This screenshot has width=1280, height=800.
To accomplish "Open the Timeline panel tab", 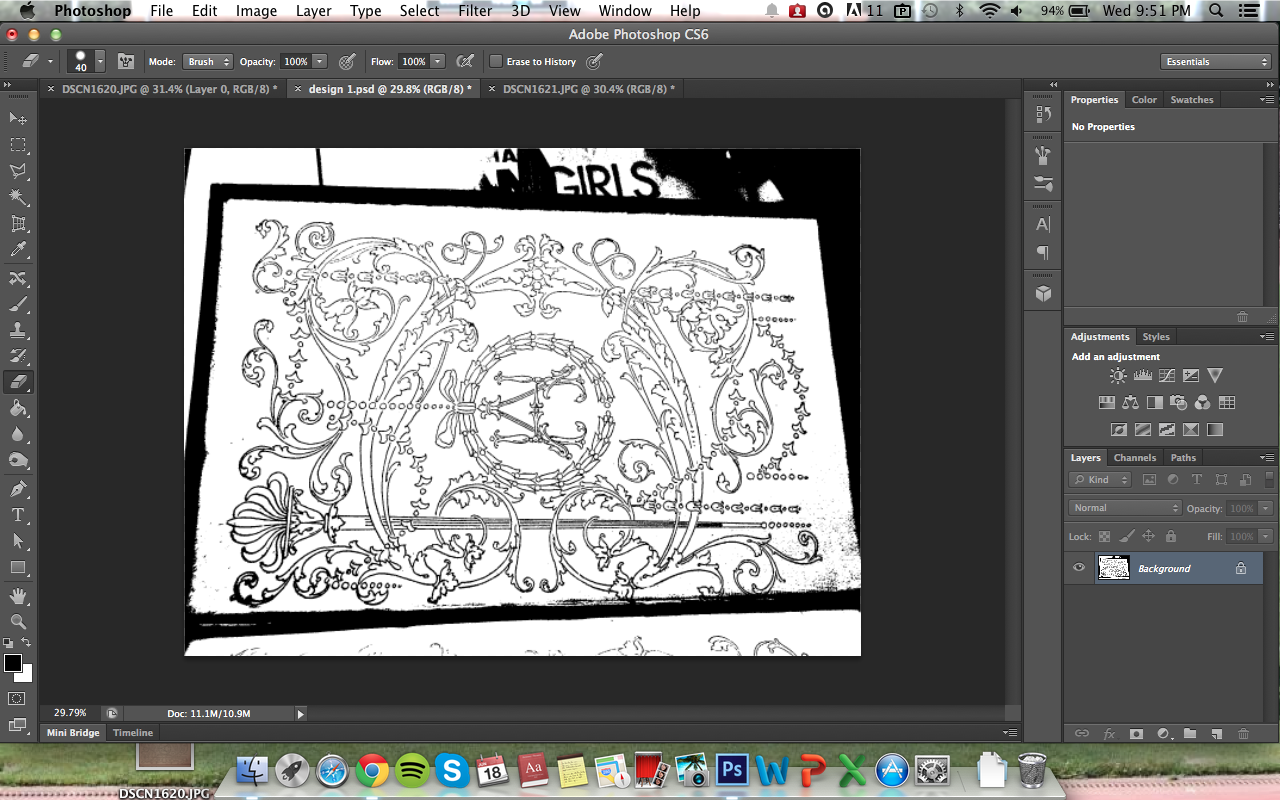I will [x=133, y=732].
